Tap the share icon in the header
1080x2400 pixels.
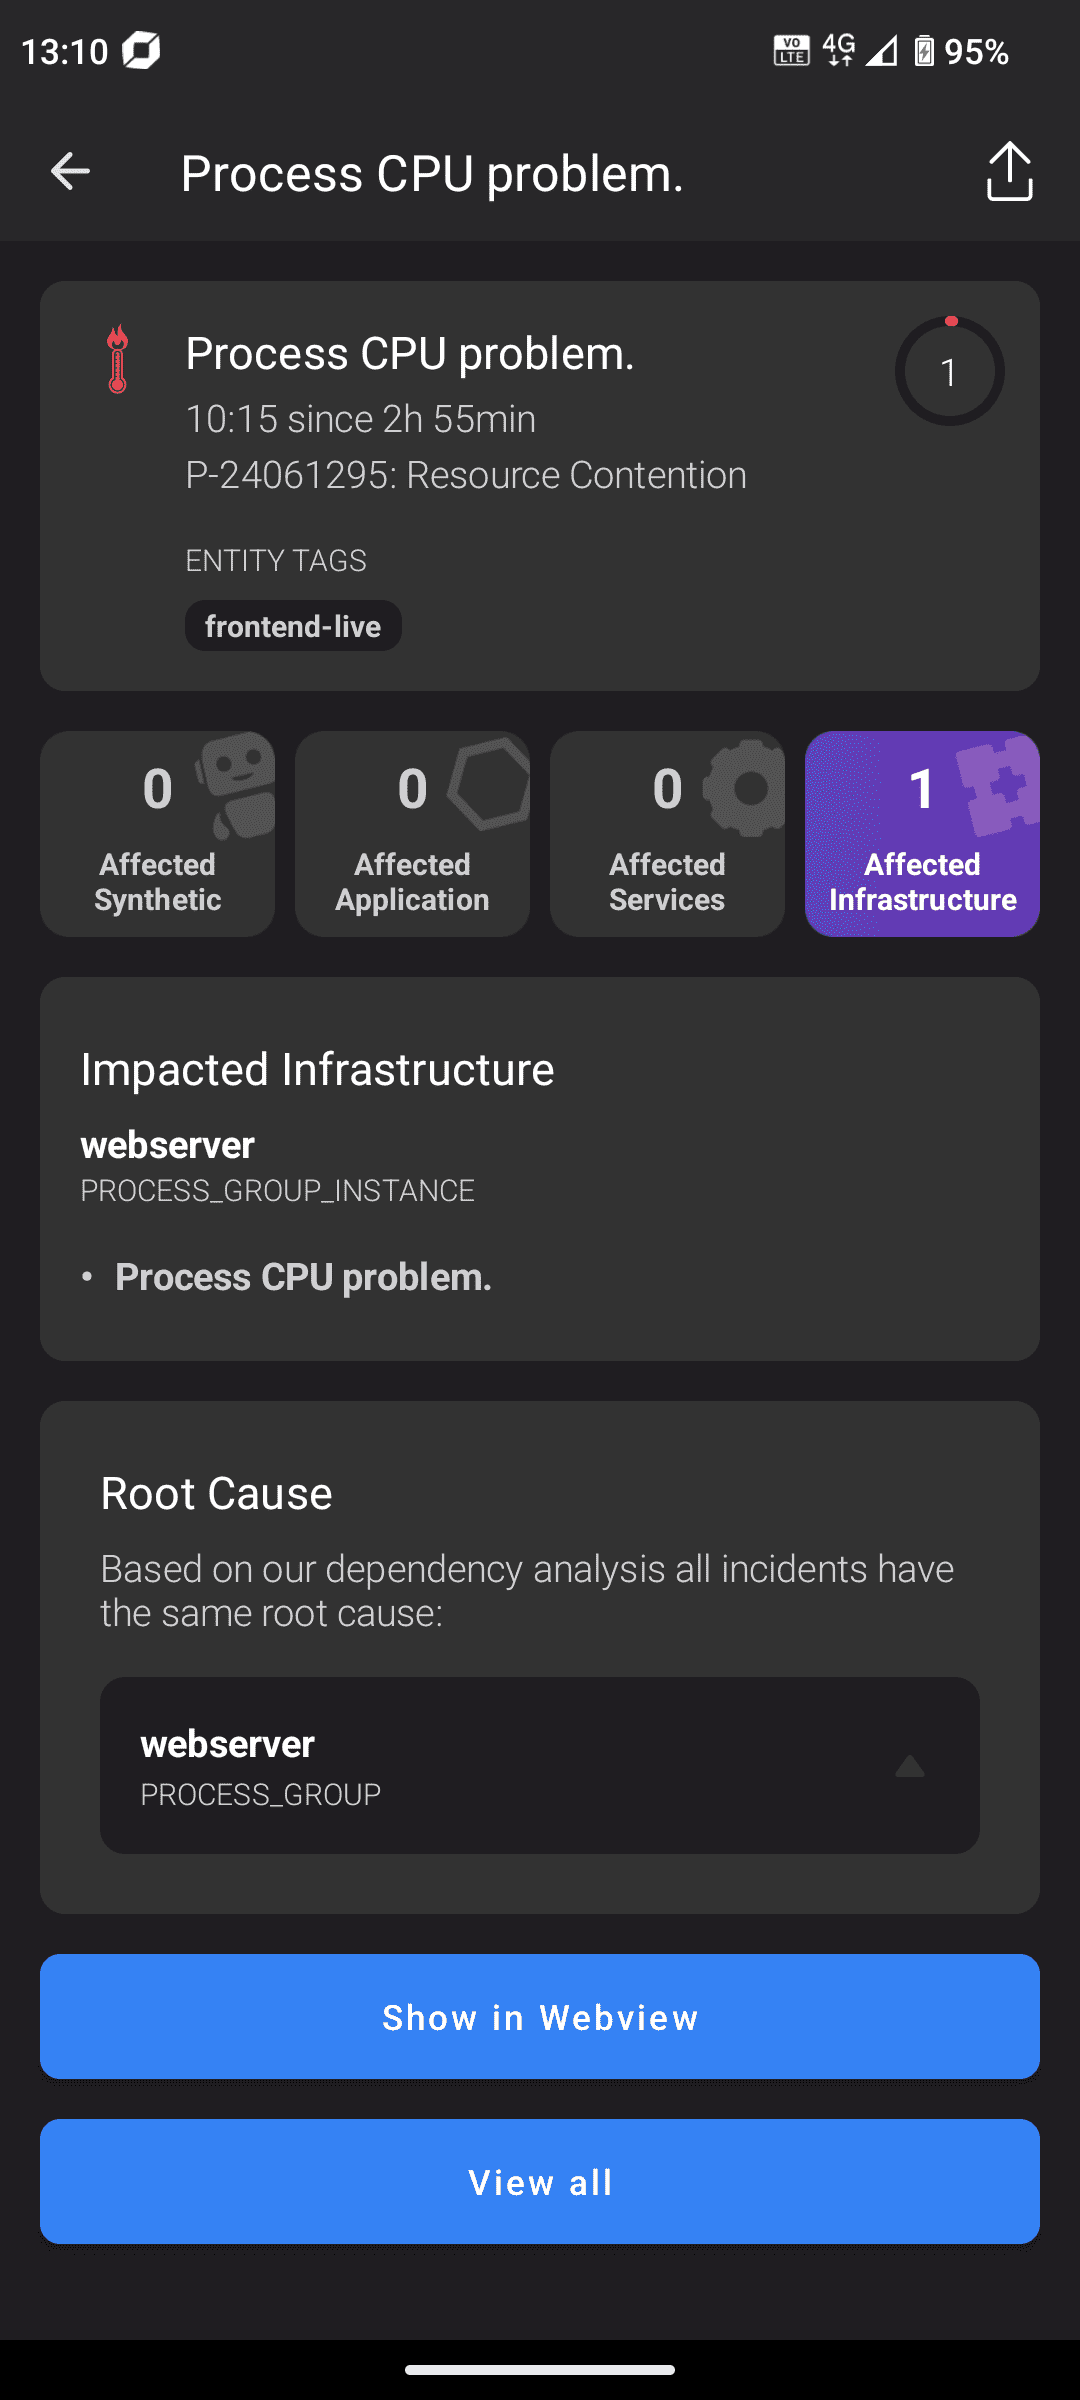1009,171
